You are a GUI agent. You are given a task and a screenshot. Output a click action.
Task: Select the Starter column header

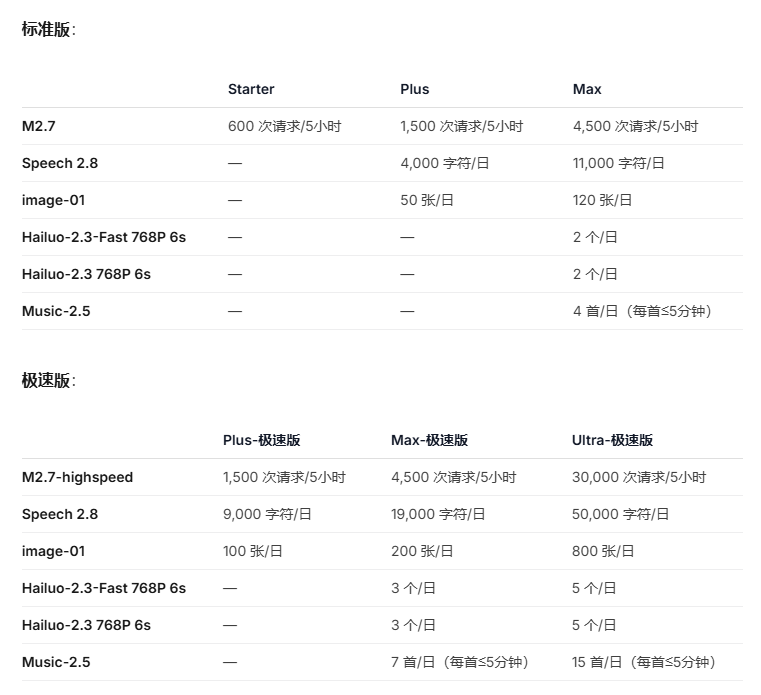(251, 90)
